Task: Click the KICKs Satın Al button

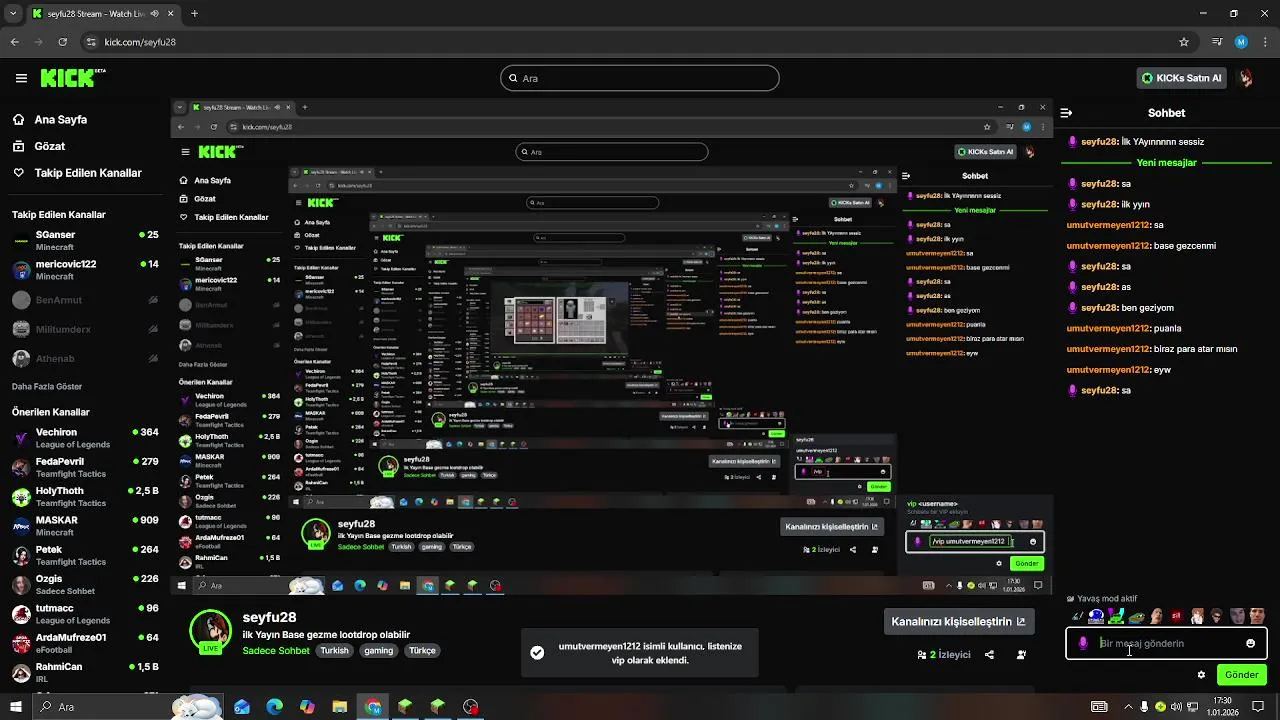Action: coord(1181,78)
